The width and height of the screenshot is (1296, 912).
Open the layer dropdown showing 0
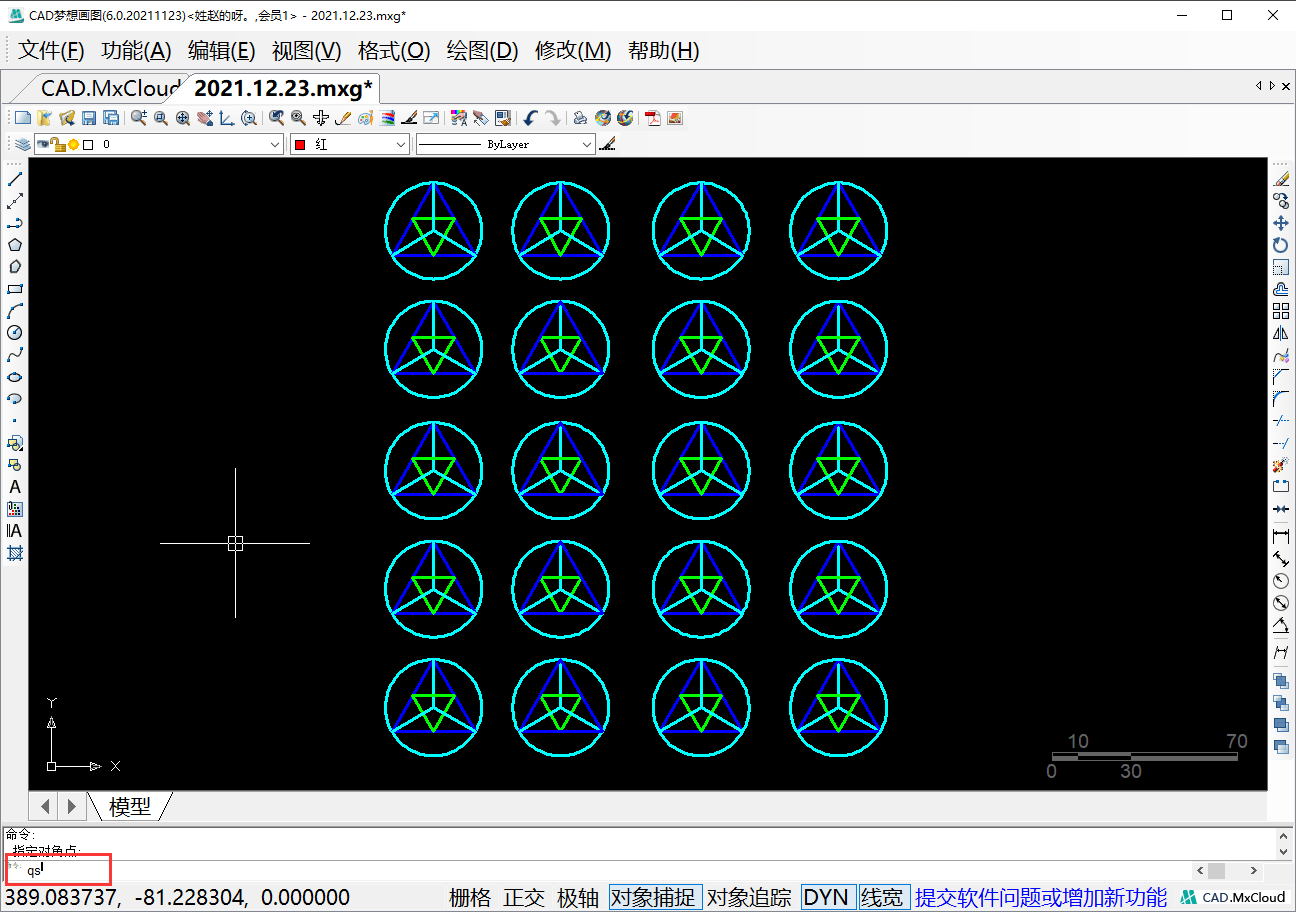pyautogui.click(x=159, y=145)
